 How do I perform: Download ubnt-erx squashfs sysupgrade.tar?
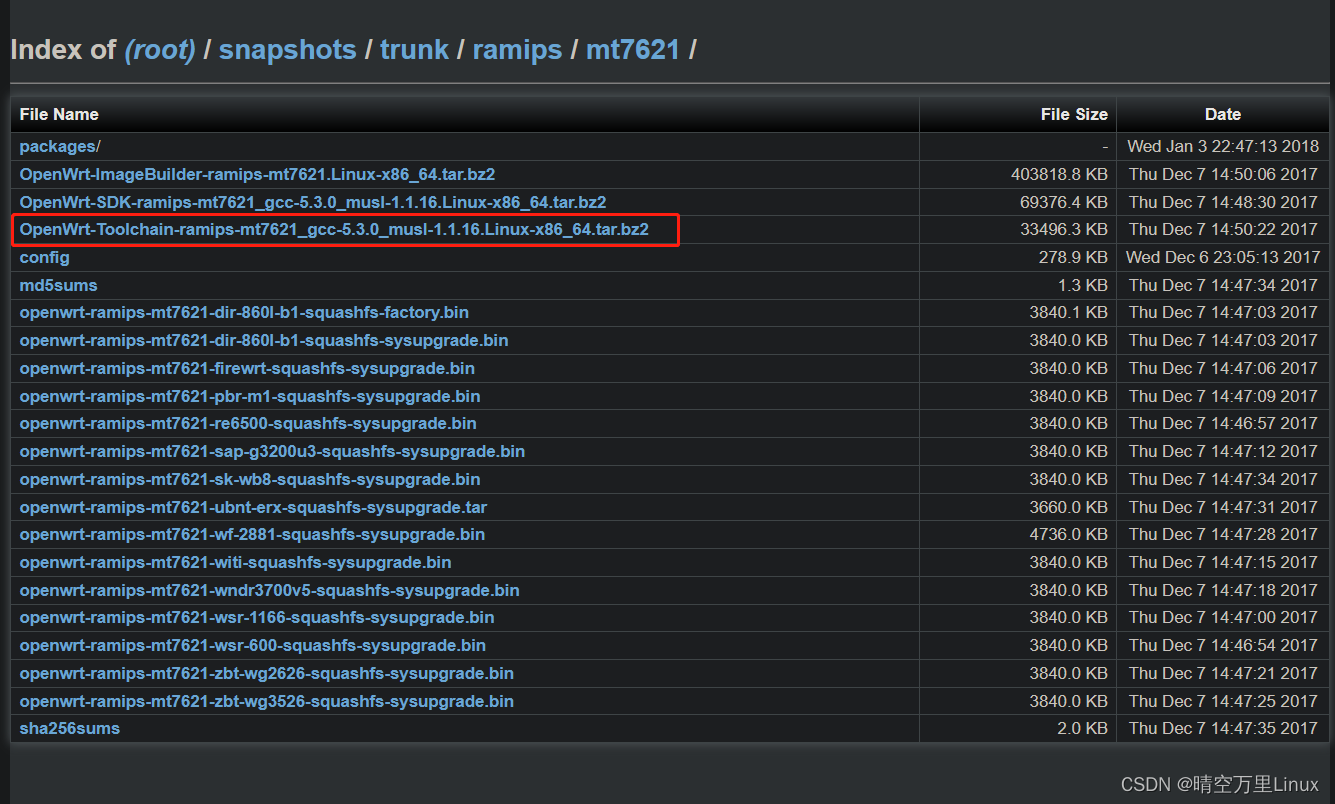coord(253,507)
